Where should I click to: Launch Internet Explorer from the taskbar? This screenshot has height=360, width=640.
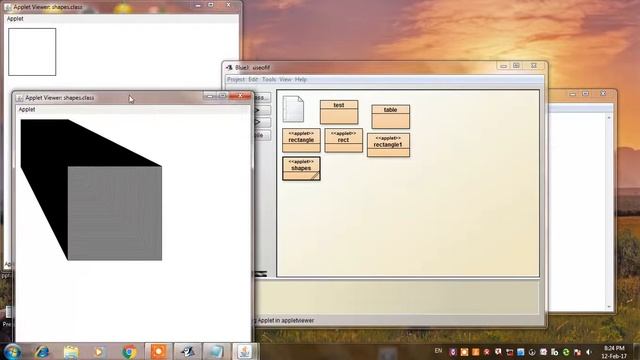[42, 352]
